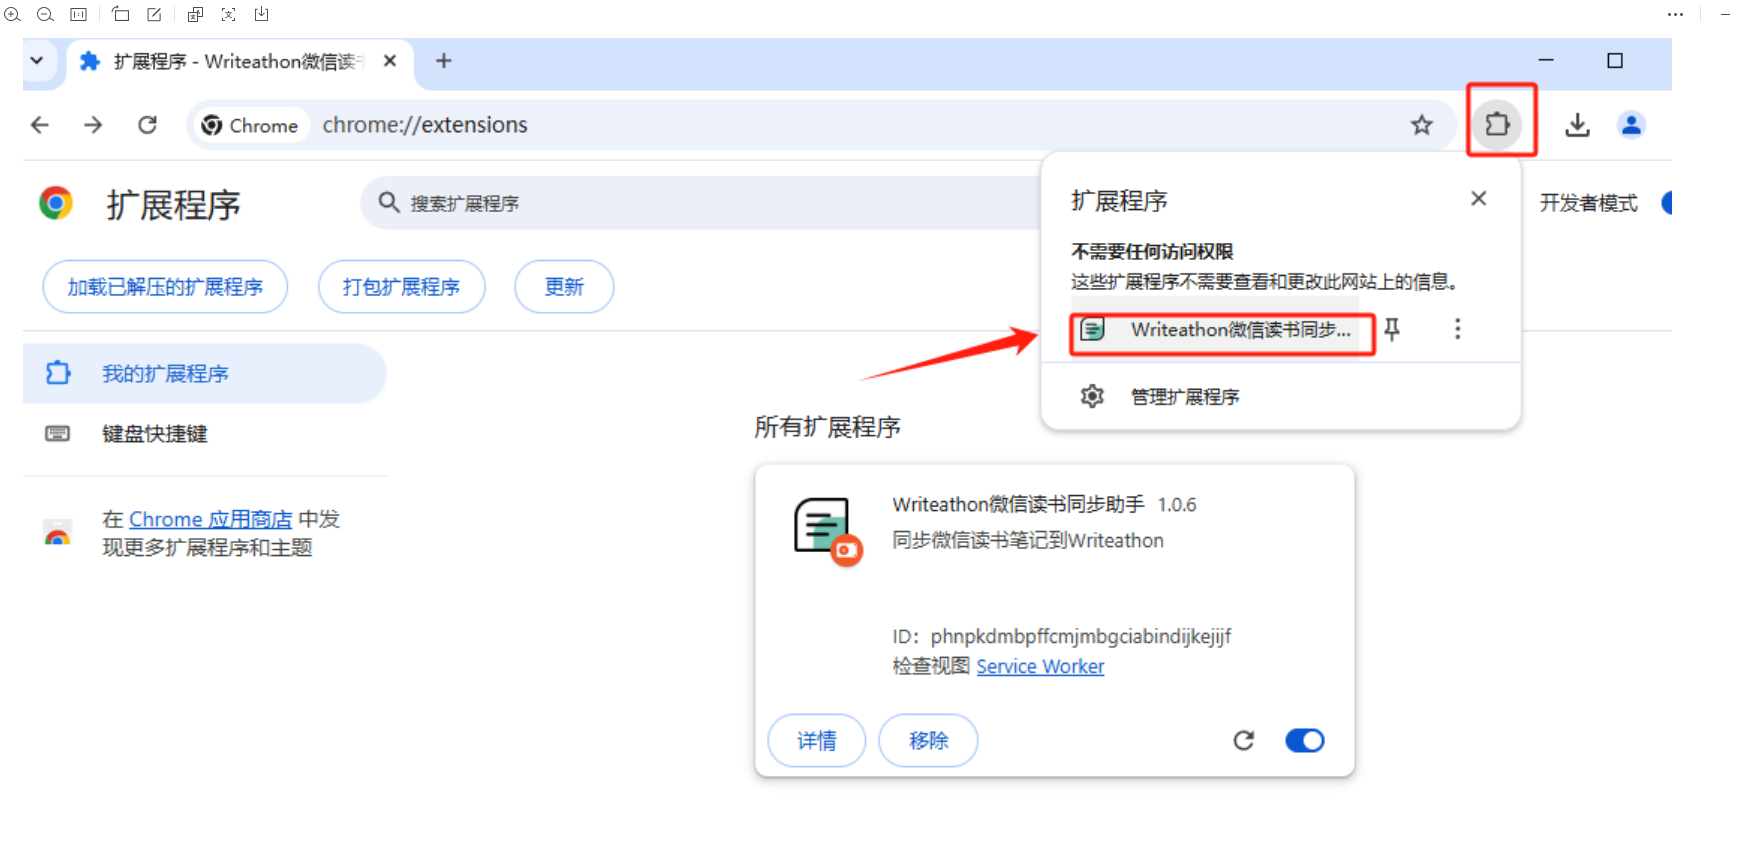Screen dimensions: 1738x842
Task: Click the extension ID text phnpkdmbpffcmjmbgciabindijkejijf
Action: tap(1081, 636)
